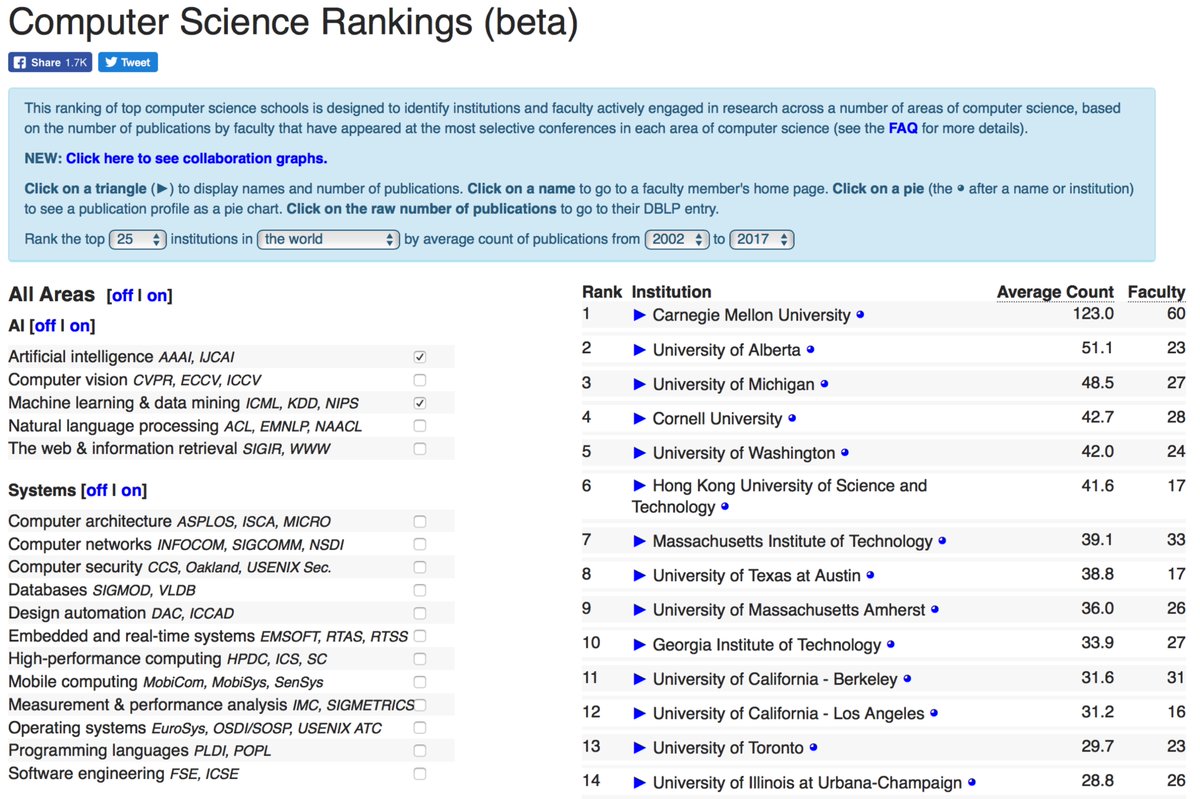Screen dimensions: 1200x799
Task: Turn All Areas on
Action: pyautogui.click(x=157, y=296)
